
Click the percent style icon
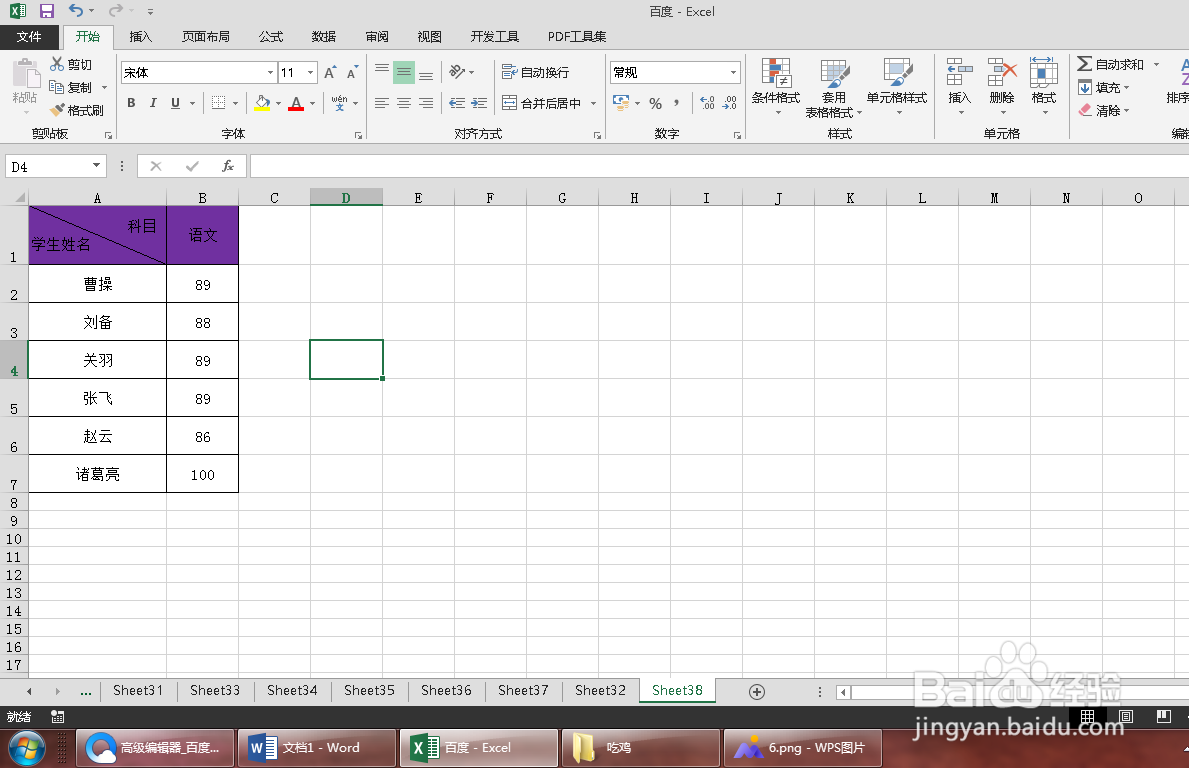[656, 103]
